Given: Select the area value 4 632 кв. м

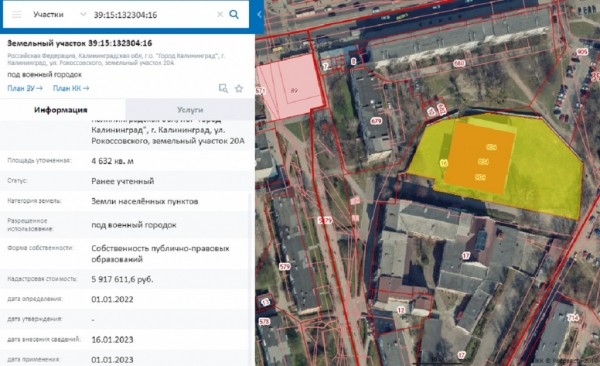Looking at the screenshot, I should 112,161.
